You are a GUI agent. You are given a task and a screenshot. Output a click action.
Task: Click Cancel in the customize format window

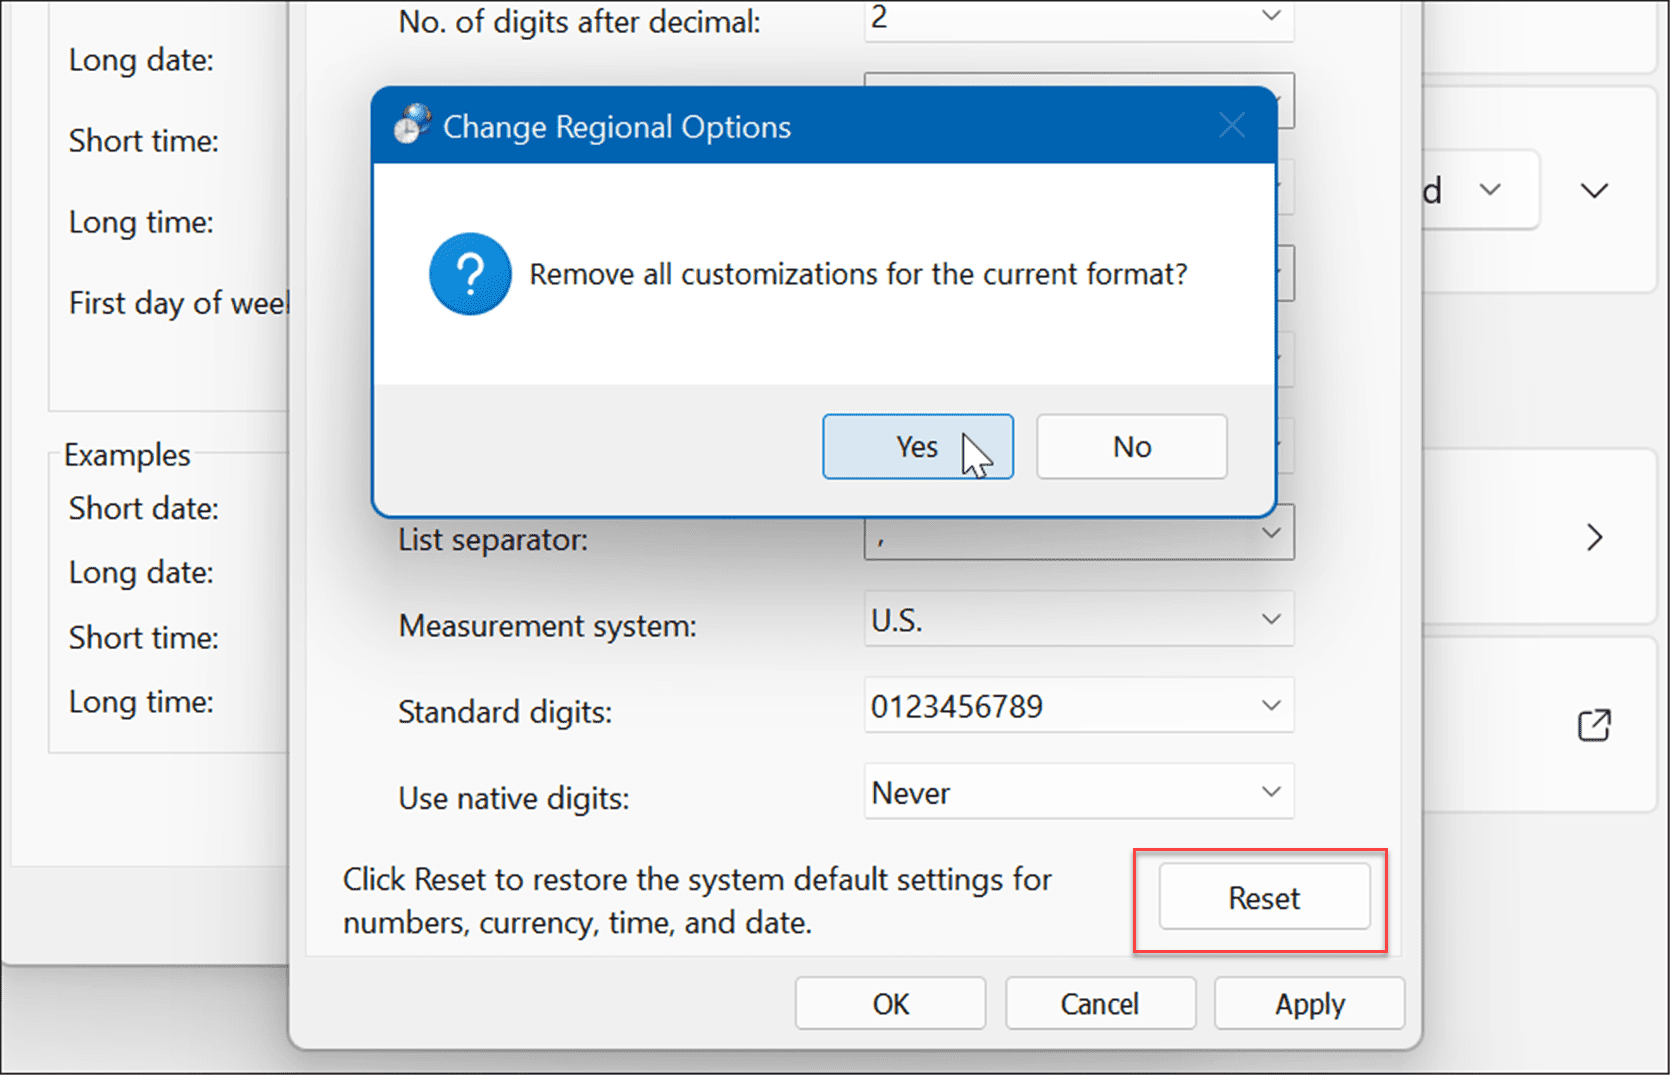(x=1099, y=1004)
